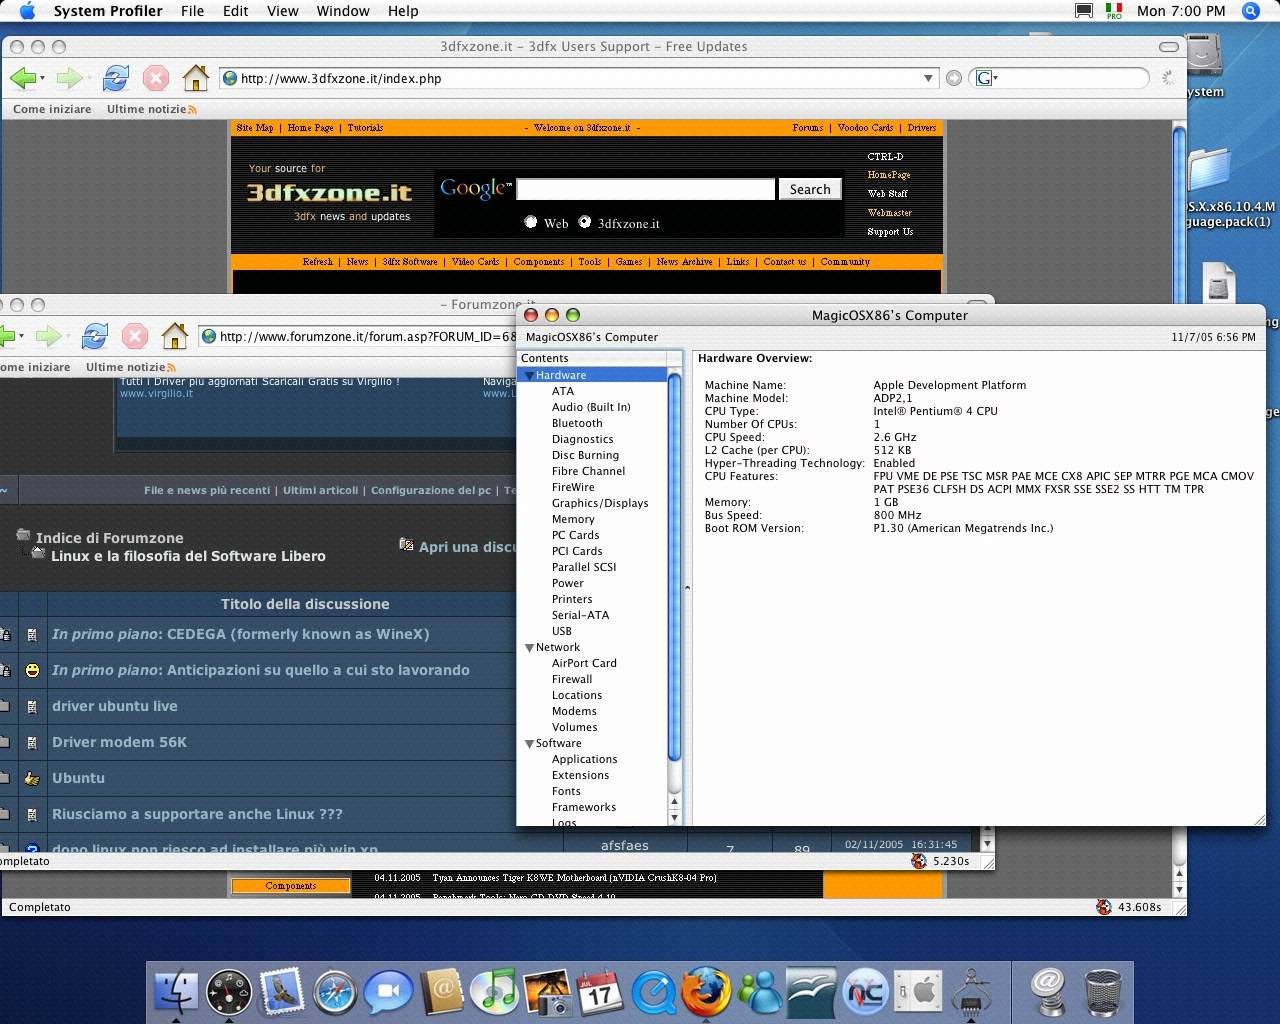The width and height of the screenshot is (1280, 1024).
Task: Launch Dashboard from the dock
Action: click(x=229, y=992)
